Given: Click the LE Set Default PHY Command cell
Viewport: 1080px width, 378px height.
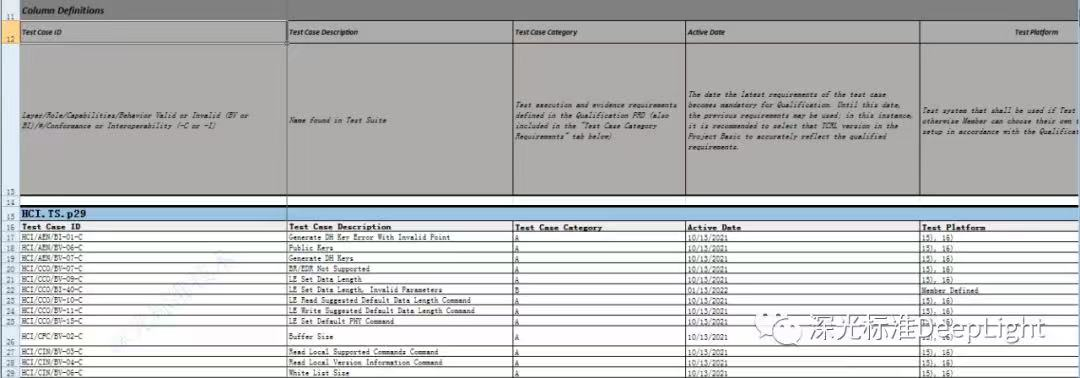Looking at the screenshot, I should point(400,322).
